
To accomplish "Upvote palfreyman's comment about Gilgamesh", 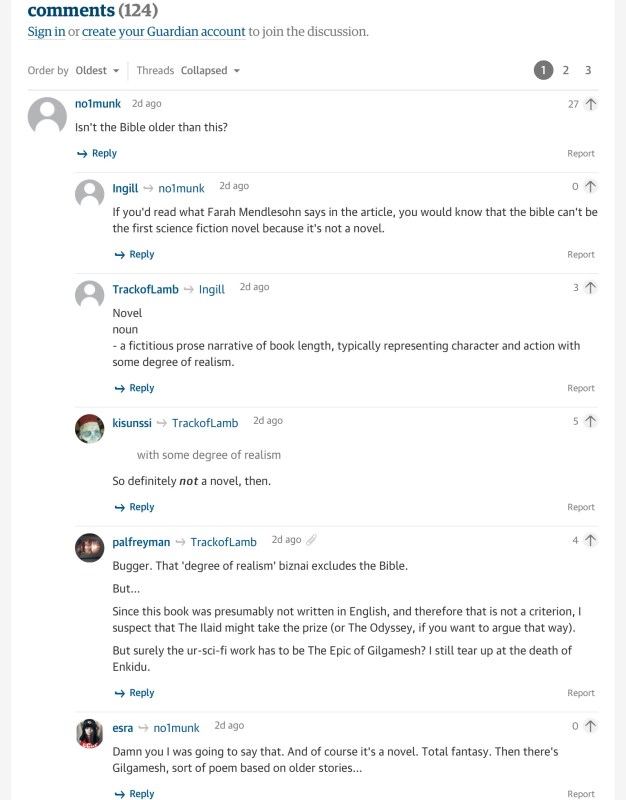I will (590, 541).
